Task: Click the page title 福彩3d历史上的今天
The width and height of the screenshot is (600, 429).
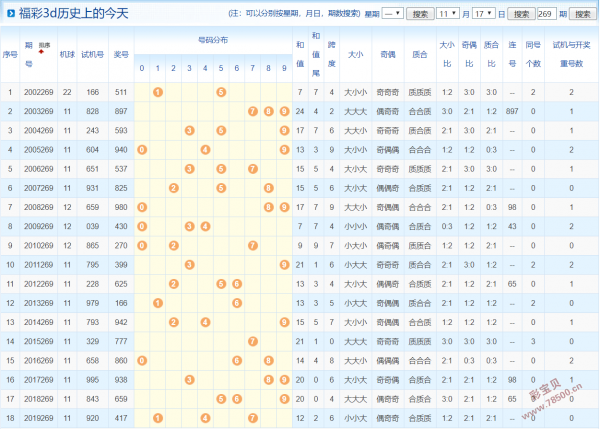Action: (73, 14)
